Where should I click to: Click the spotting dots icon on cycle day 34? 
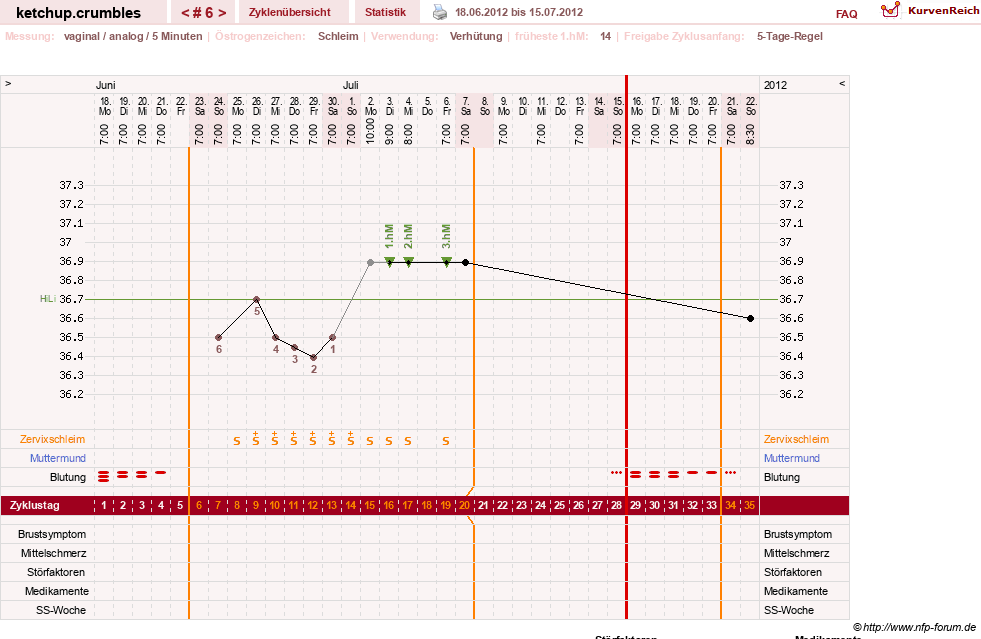pos(730,473)
